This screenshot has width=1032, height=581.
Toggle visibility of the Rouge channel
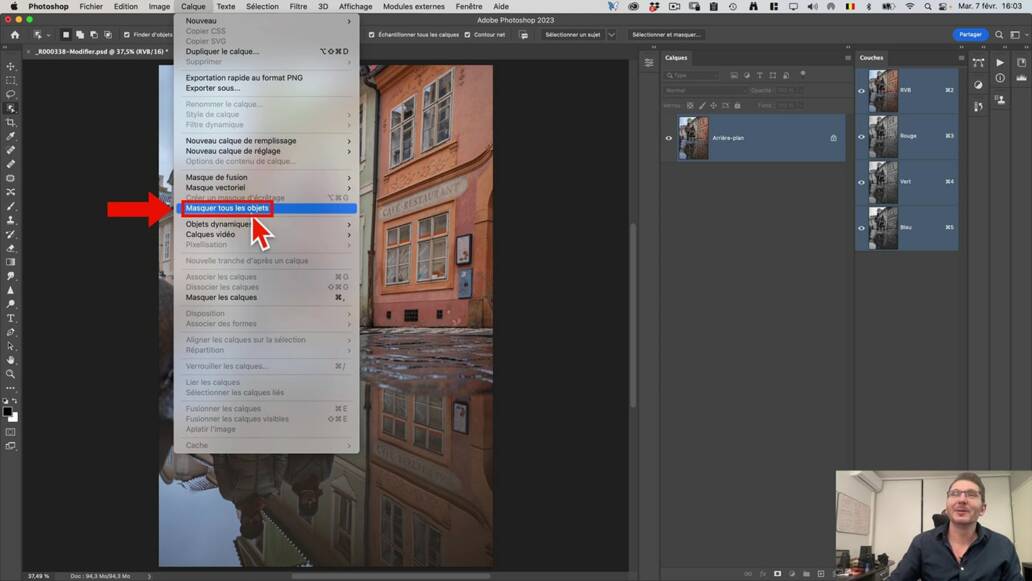click(x=859, y=137)
